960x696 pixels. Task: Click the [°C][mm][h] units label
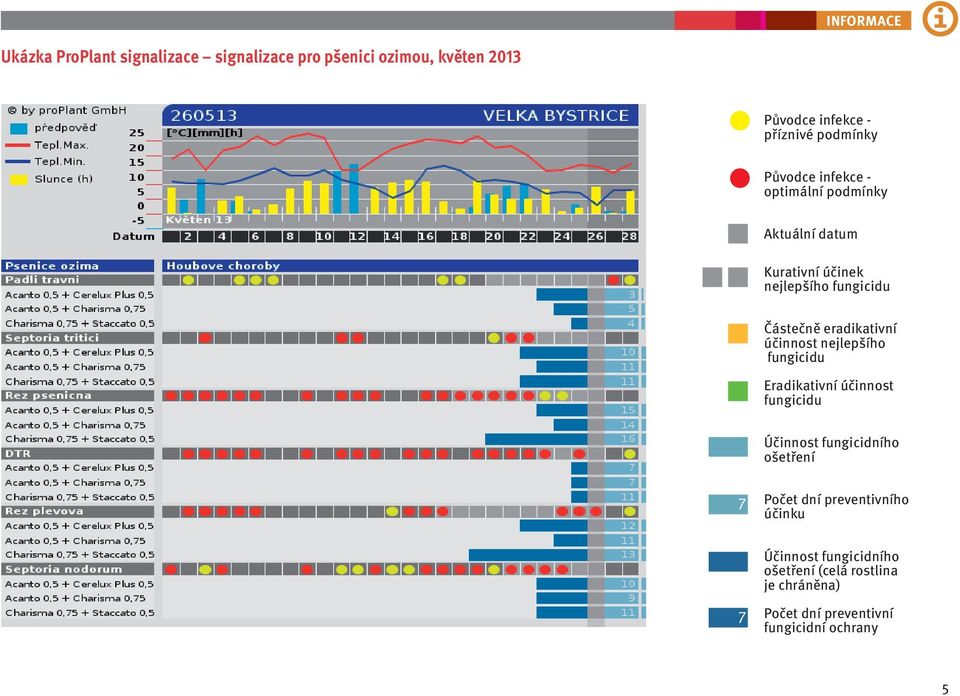(x=204, y=132)
